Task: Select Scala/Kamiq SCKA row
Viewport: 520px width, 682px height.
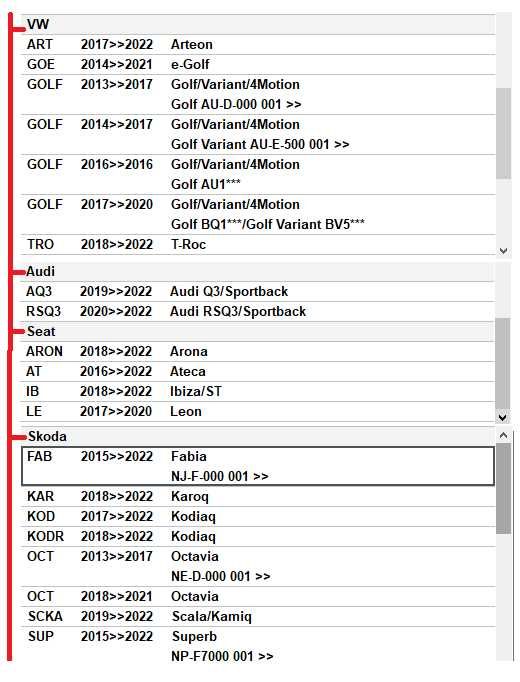Action: (x=258, y=616)
